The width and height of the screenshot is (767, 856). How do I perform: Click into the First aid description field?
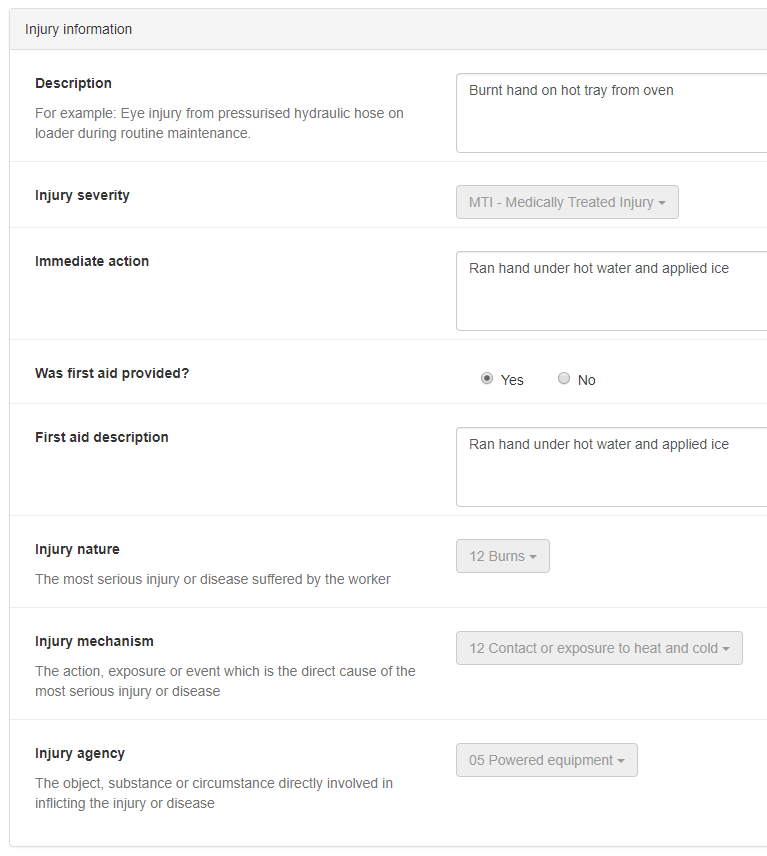click(610, 466)
